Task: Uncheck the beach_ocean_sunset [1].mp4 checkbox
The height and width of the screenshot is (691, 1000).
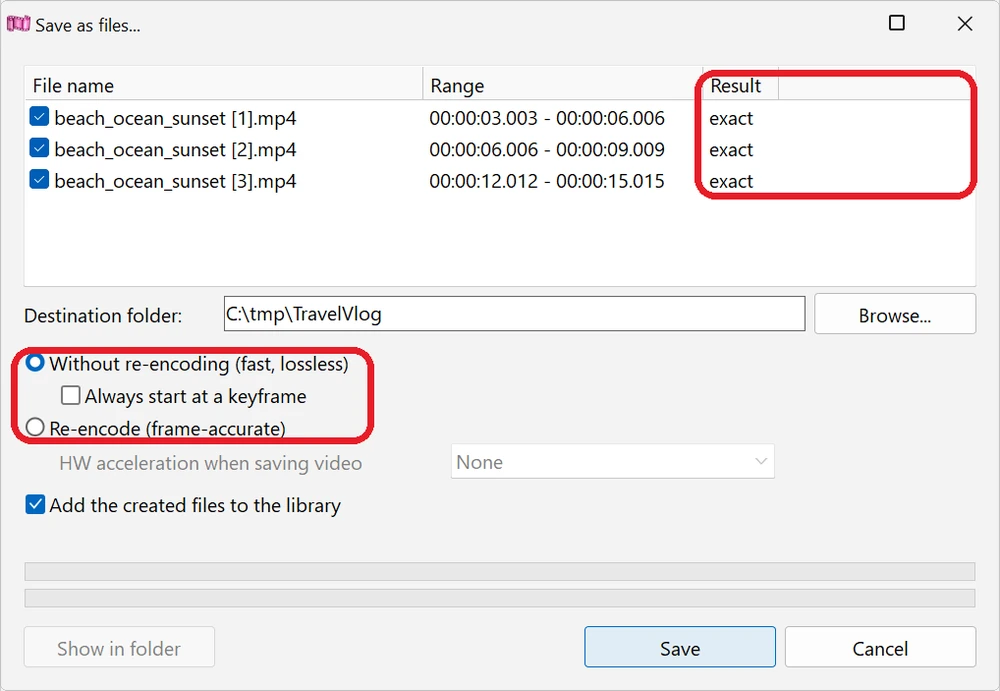Action: click(x=39, y=117)
